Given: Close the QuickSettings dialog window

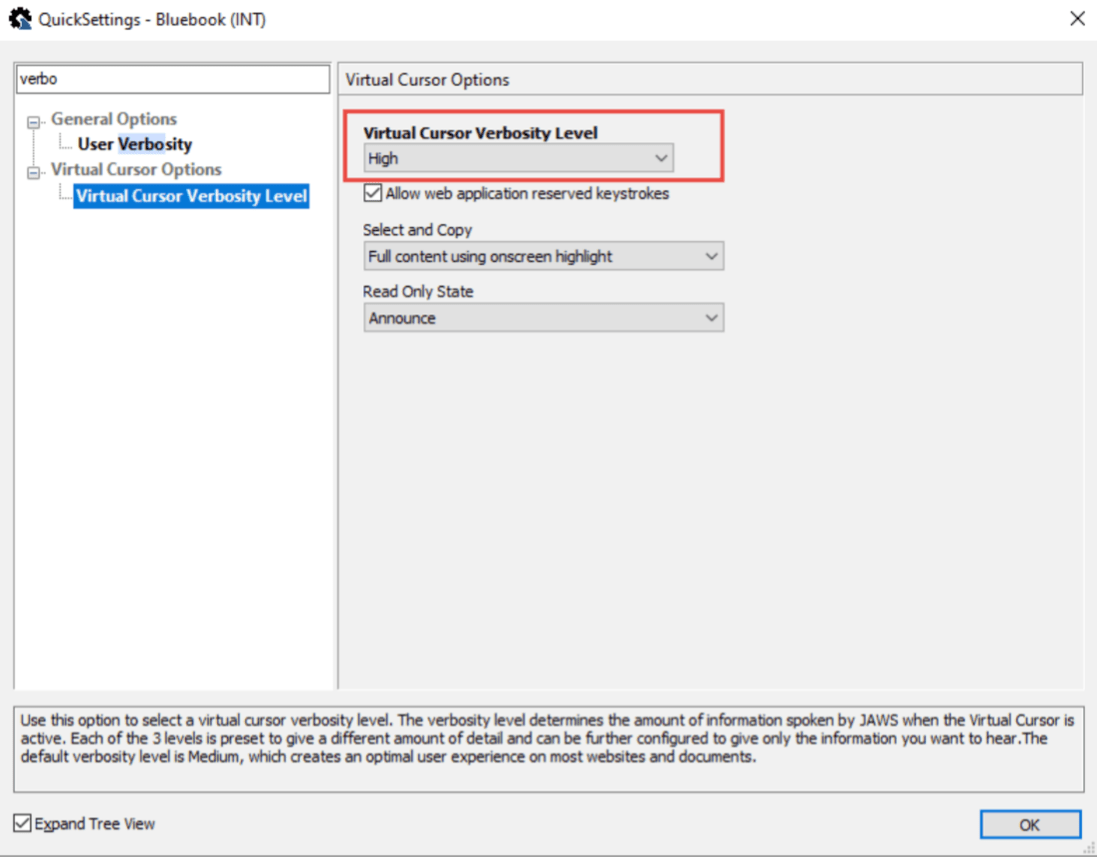Looking at the screenshot, I should point(1077,18).
